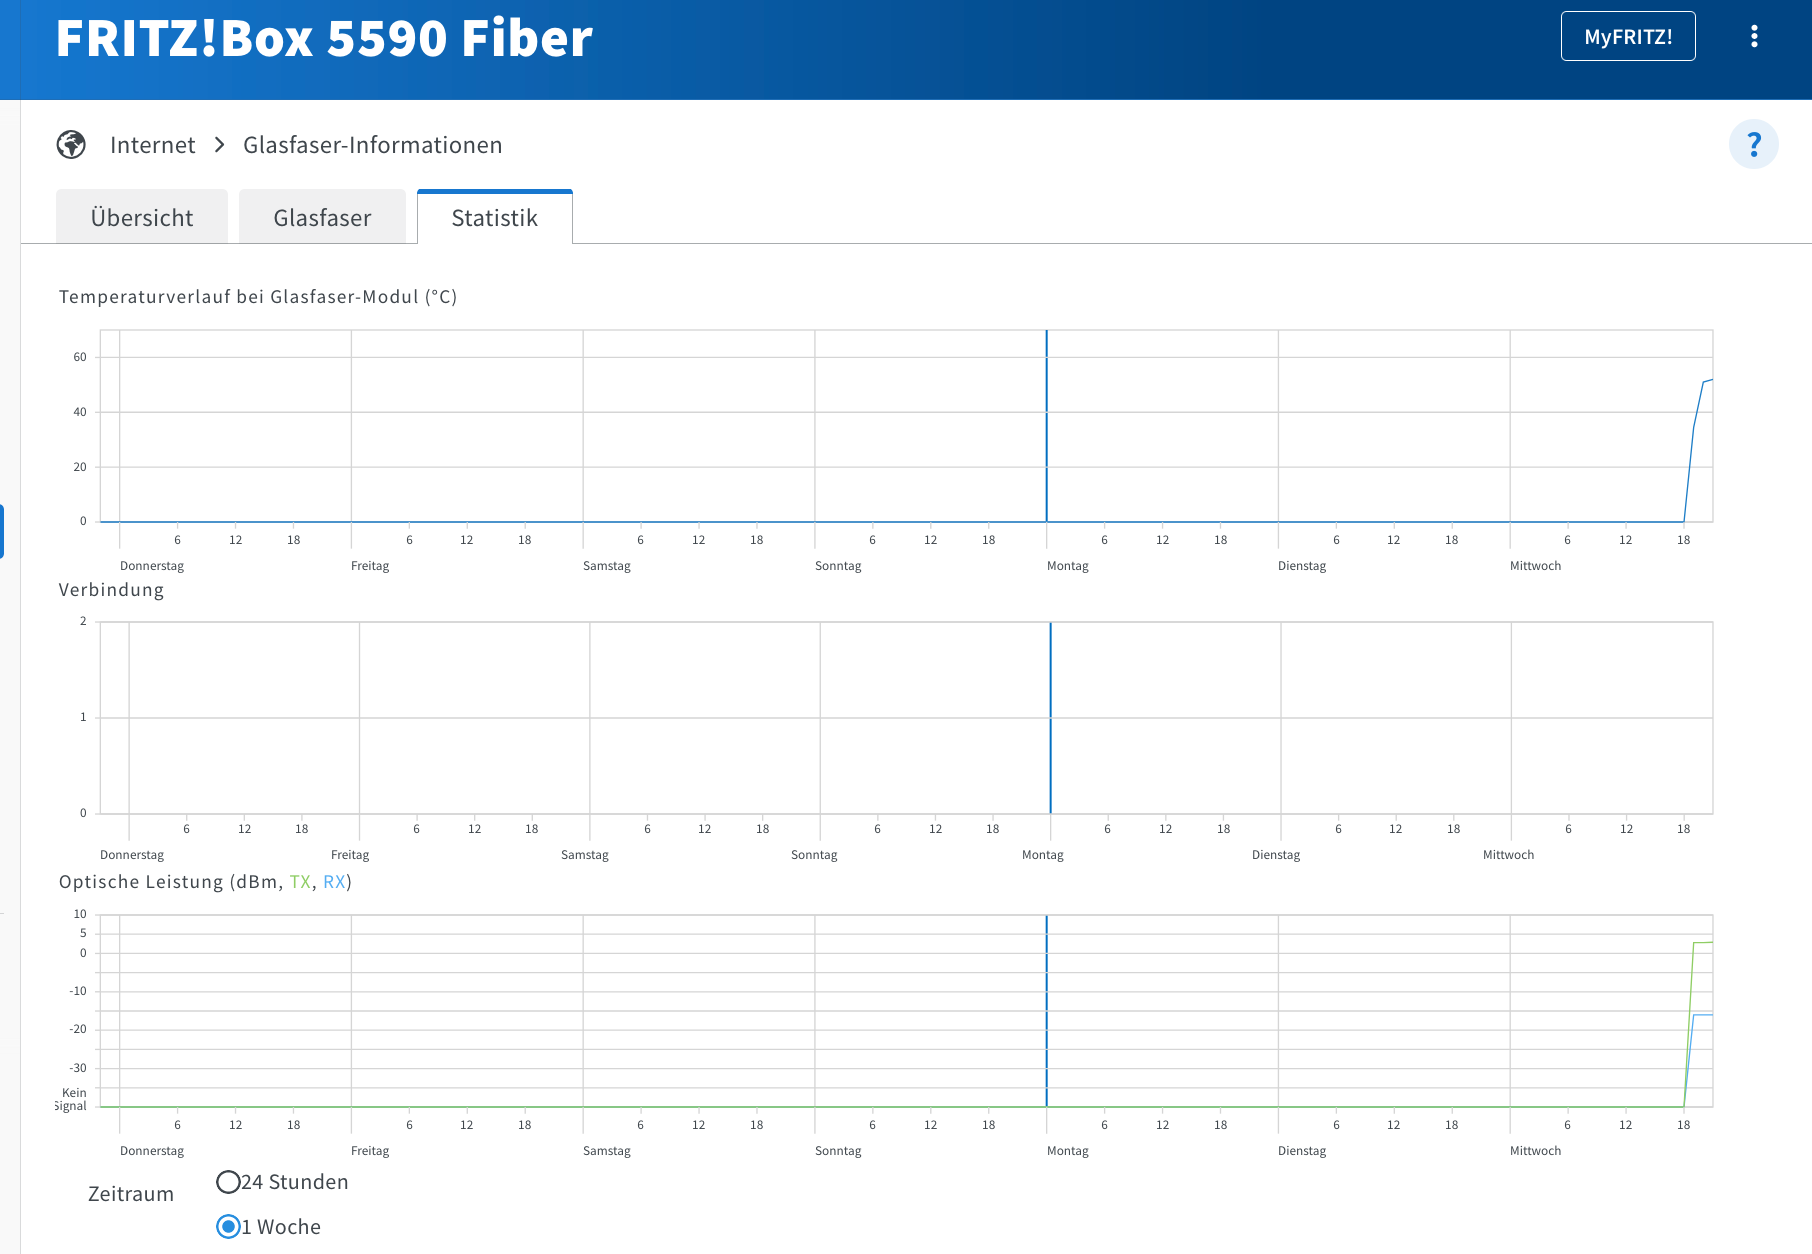Viewport: 1812px width, 1254px height.
Task: Click the Optische Leistung heading
Action: click(x=205, y=882)
